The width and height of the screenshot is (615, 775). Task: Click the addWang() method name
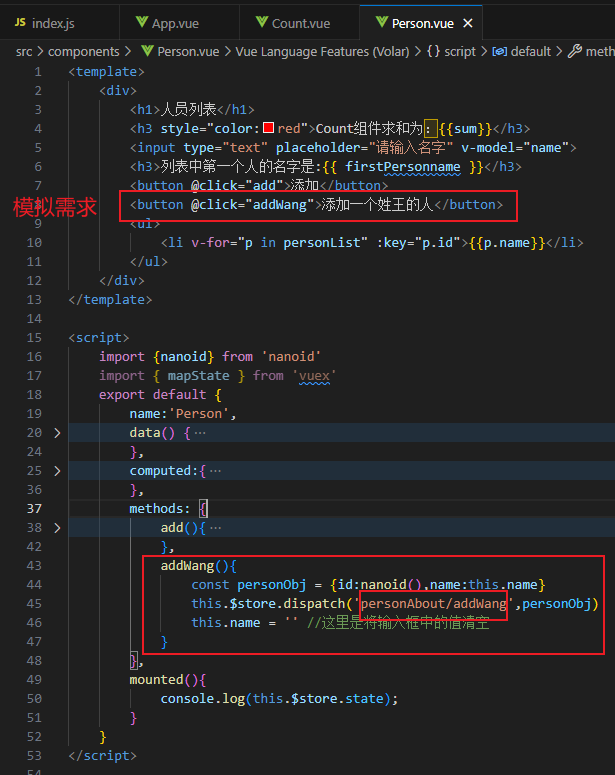[187, 565]
